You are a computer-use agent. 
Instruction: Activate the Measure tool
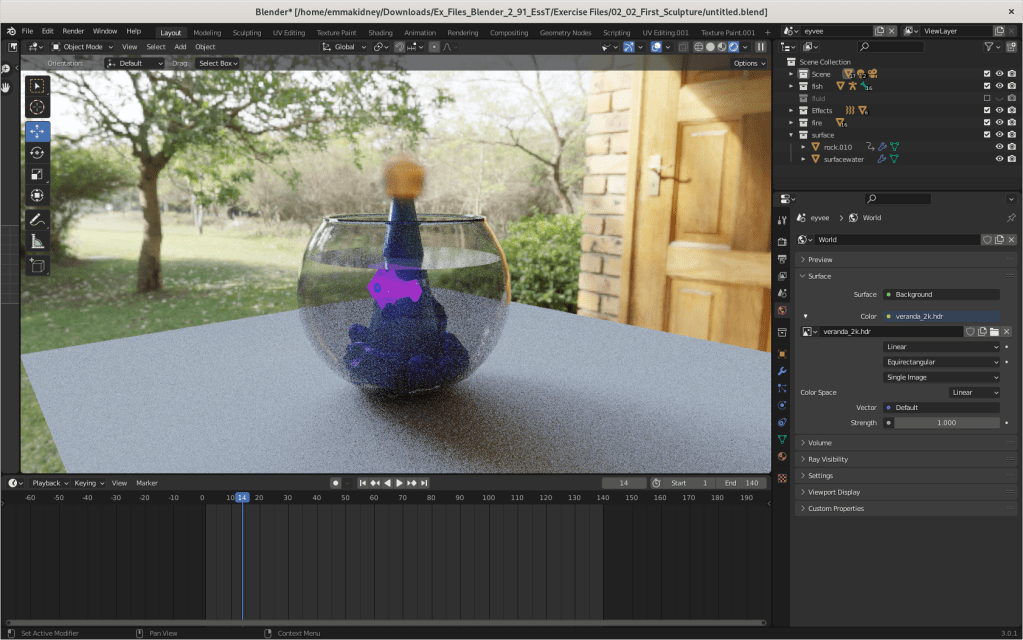click(x=37, y=240)
